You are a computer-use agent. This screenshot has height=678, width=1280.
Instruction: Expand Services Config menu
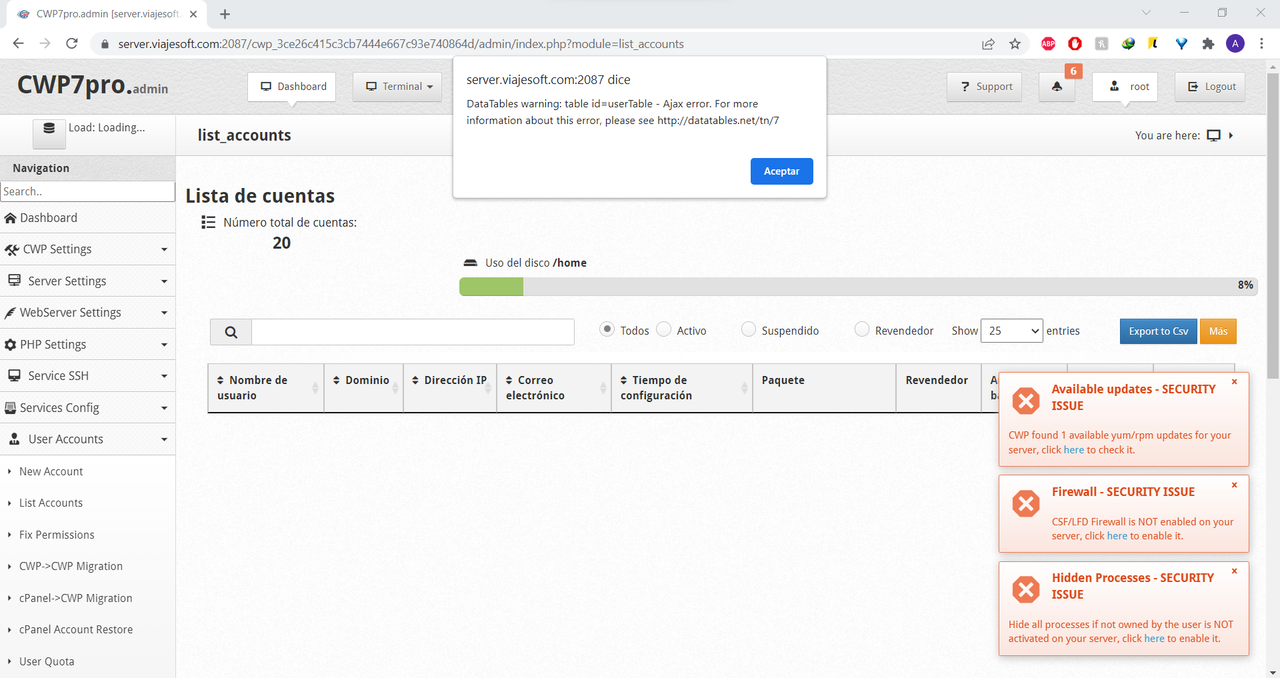tap(87, 407)
